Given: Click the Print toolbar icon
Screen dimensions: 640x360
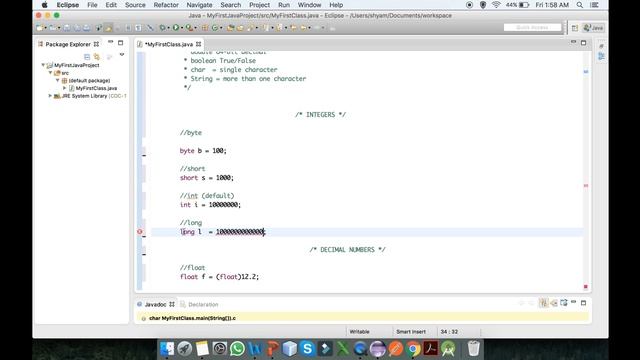Looking at the screenshot, I should click(x=87, y=28).
